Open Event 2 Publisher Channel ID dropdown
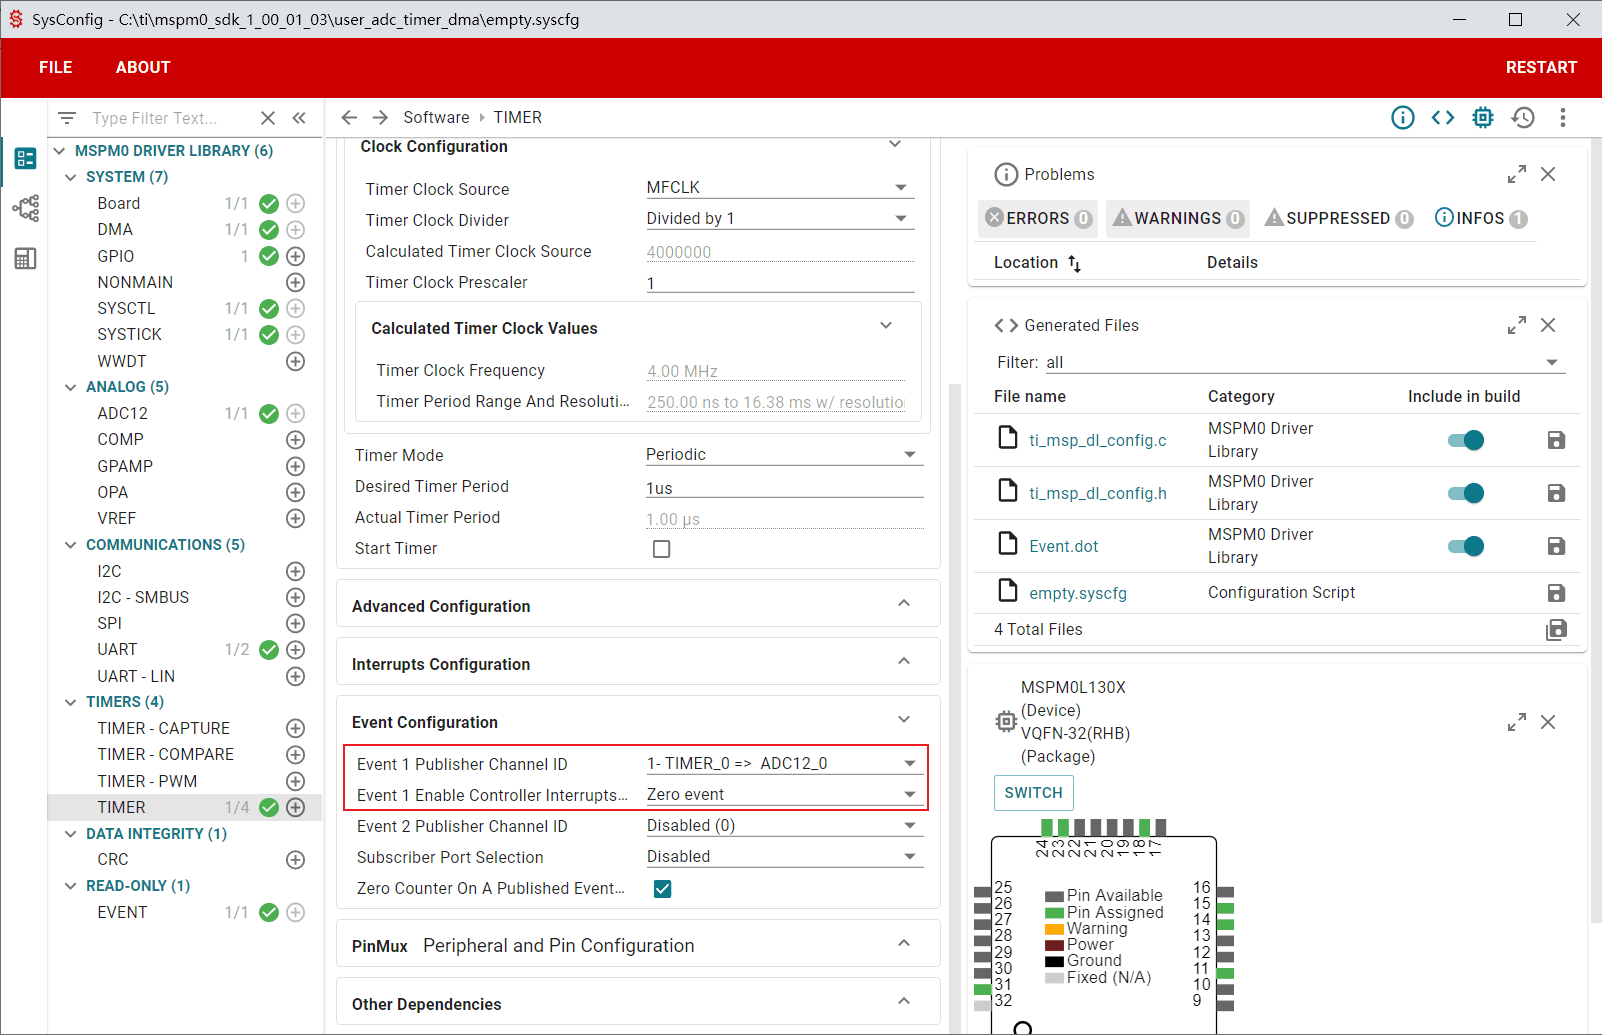 point(784,826)
